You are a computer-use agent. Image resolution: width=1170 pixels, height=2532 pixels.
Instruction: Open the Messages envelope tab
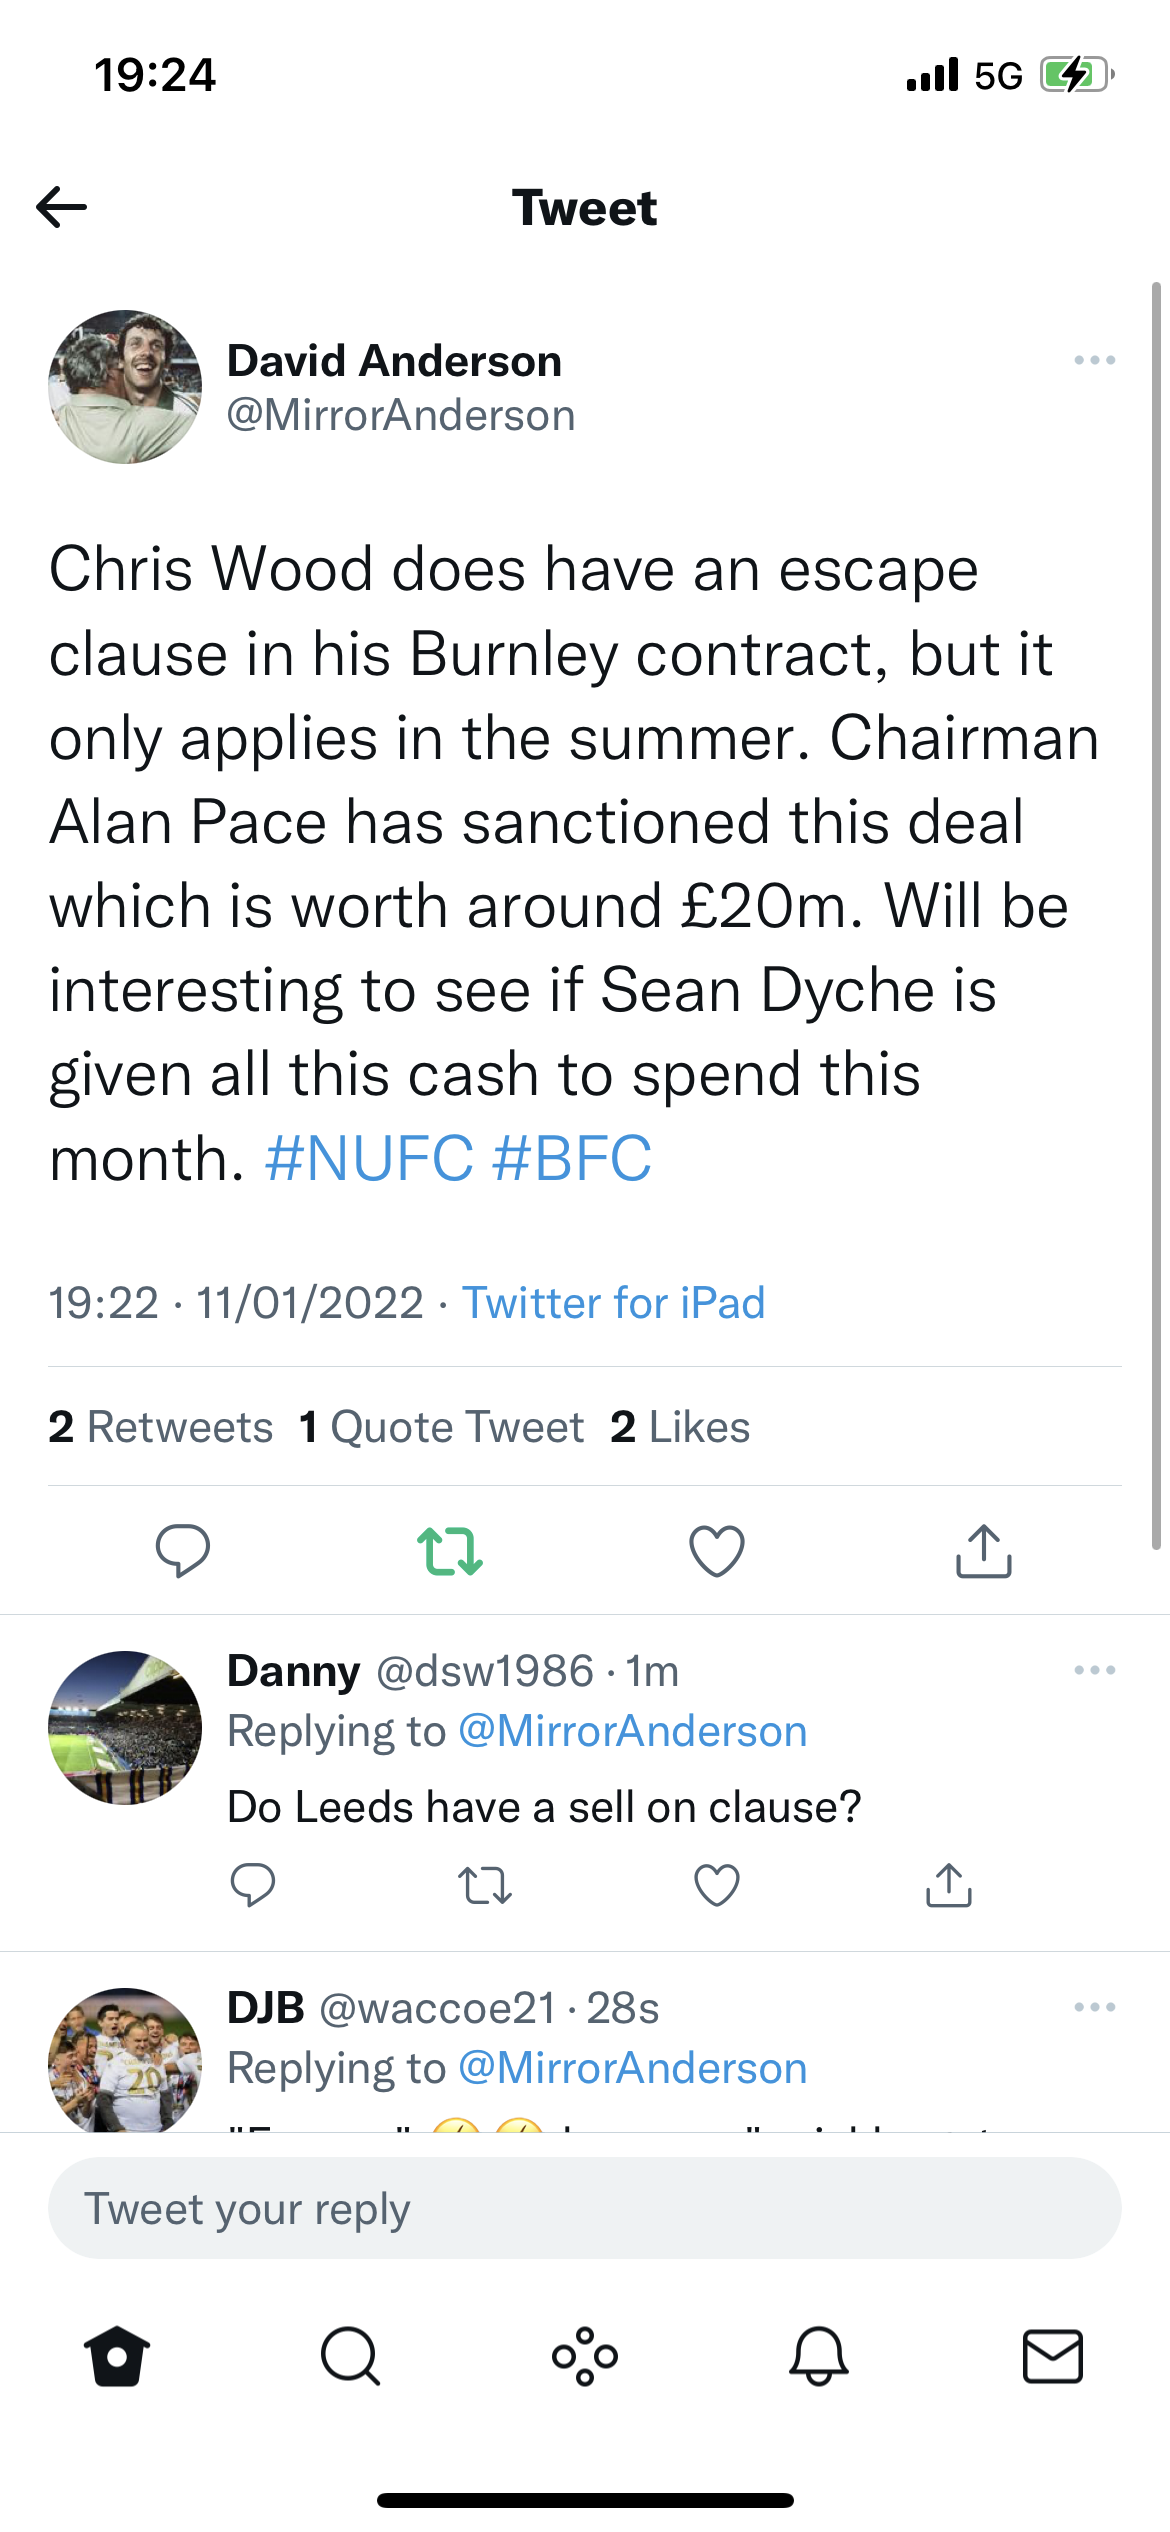coord(1053,2356)
